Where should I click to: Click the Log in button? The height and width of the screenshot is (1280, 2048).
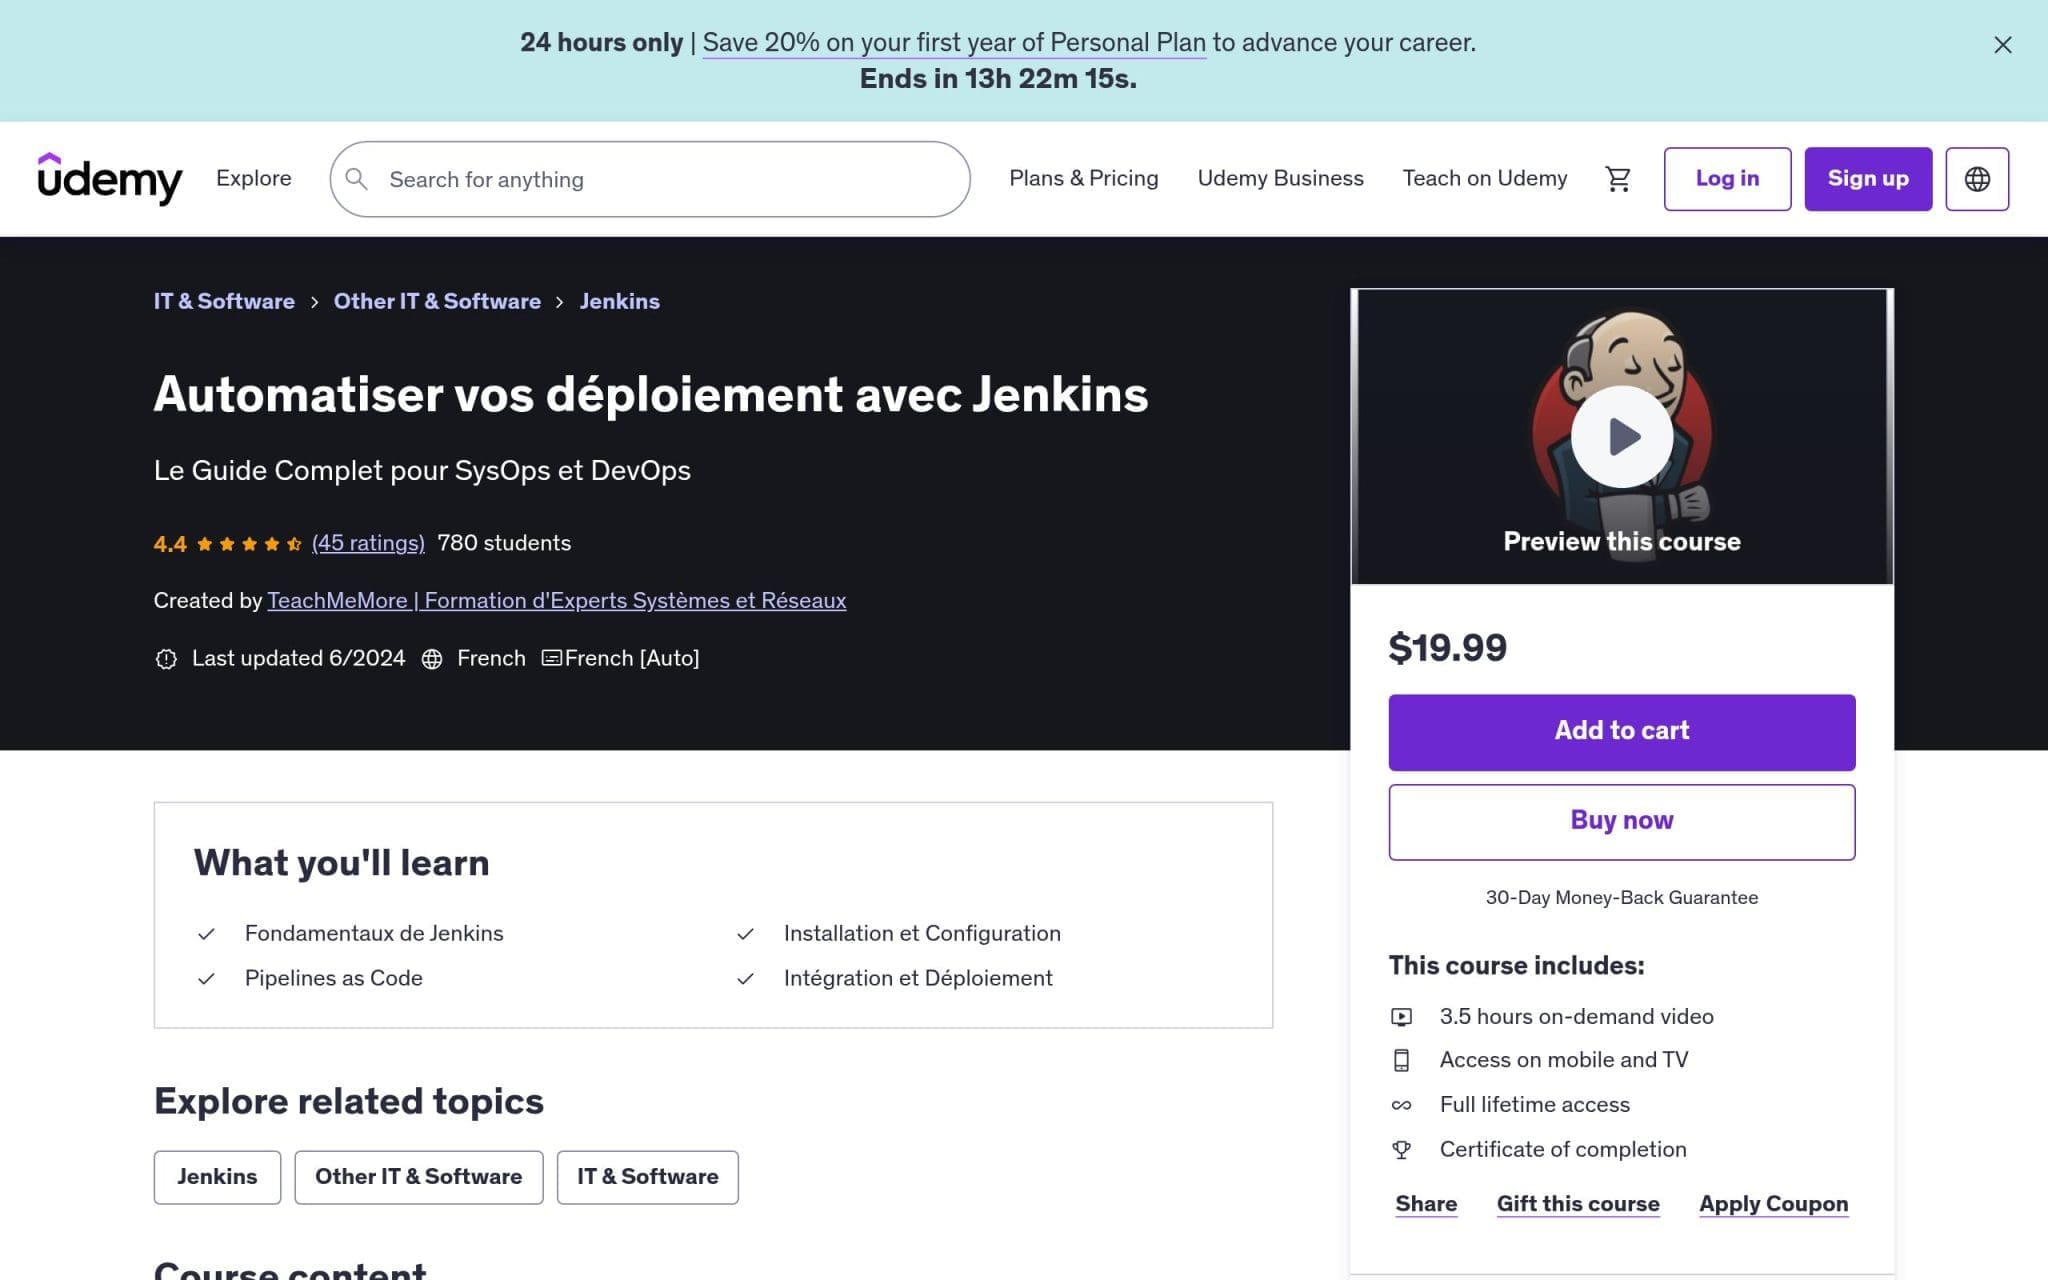(x=1727, y=179)
